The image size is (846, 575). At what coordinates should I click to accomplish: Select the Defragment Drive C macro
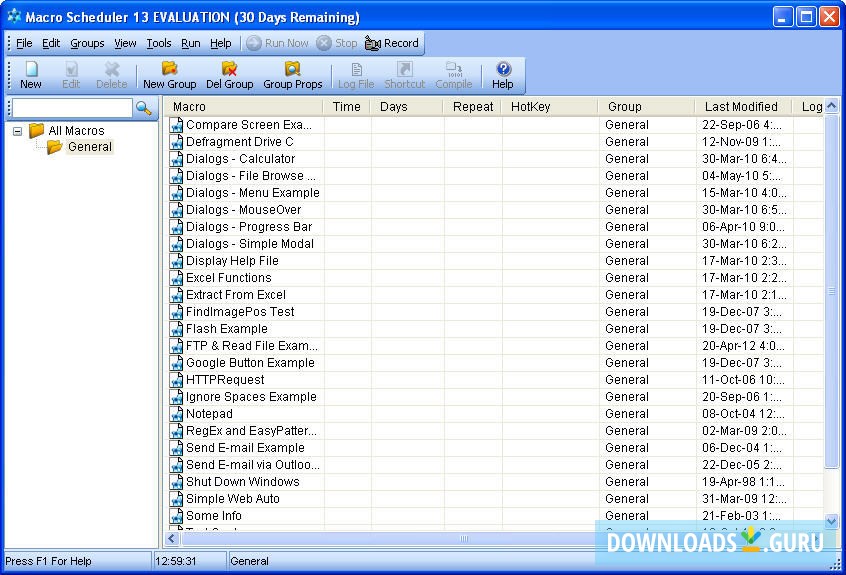click(x=240, y=142)
